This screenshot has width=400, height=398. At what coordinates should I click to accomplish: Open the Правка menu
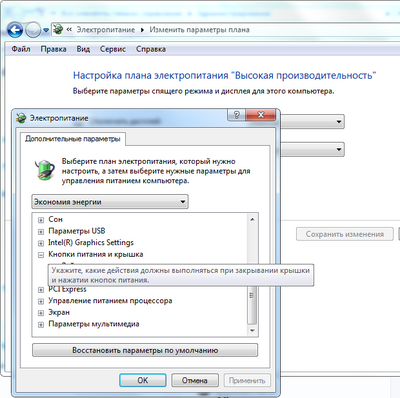[53, 49]
